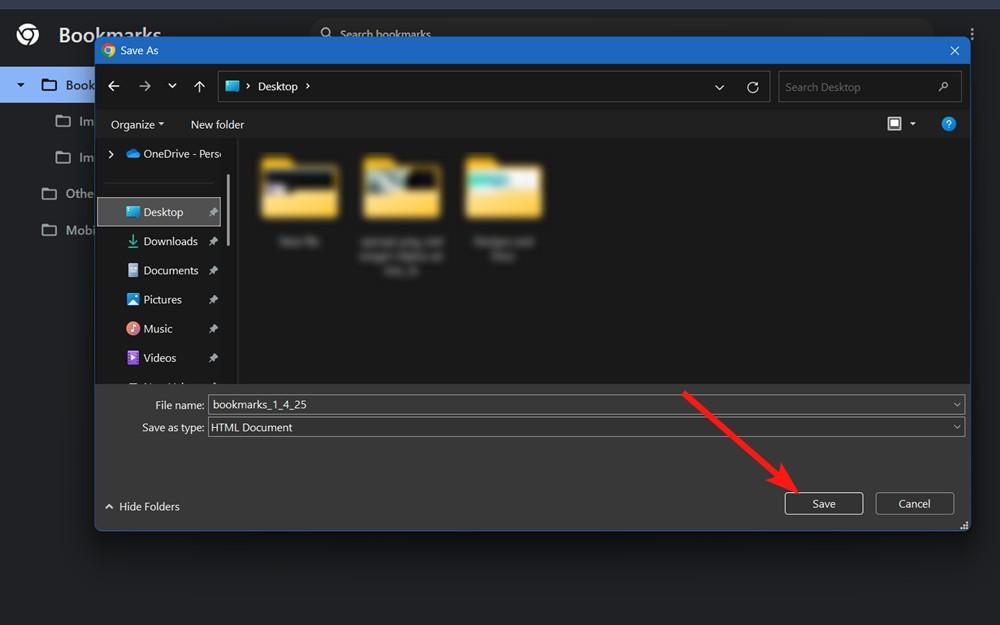Open the recent locations chevron

172,86
